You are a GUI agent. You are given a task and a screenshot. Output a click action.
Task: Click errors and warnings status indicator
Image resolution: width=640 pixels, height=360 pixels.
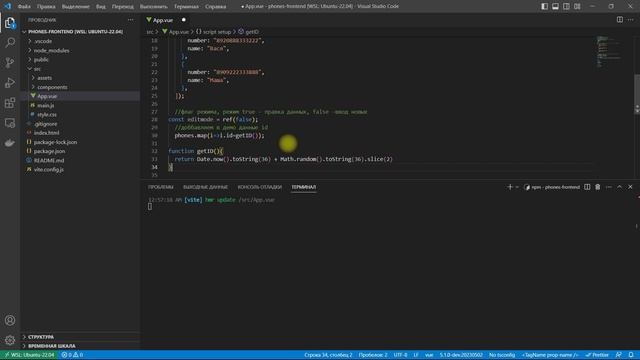click(72, 355)
